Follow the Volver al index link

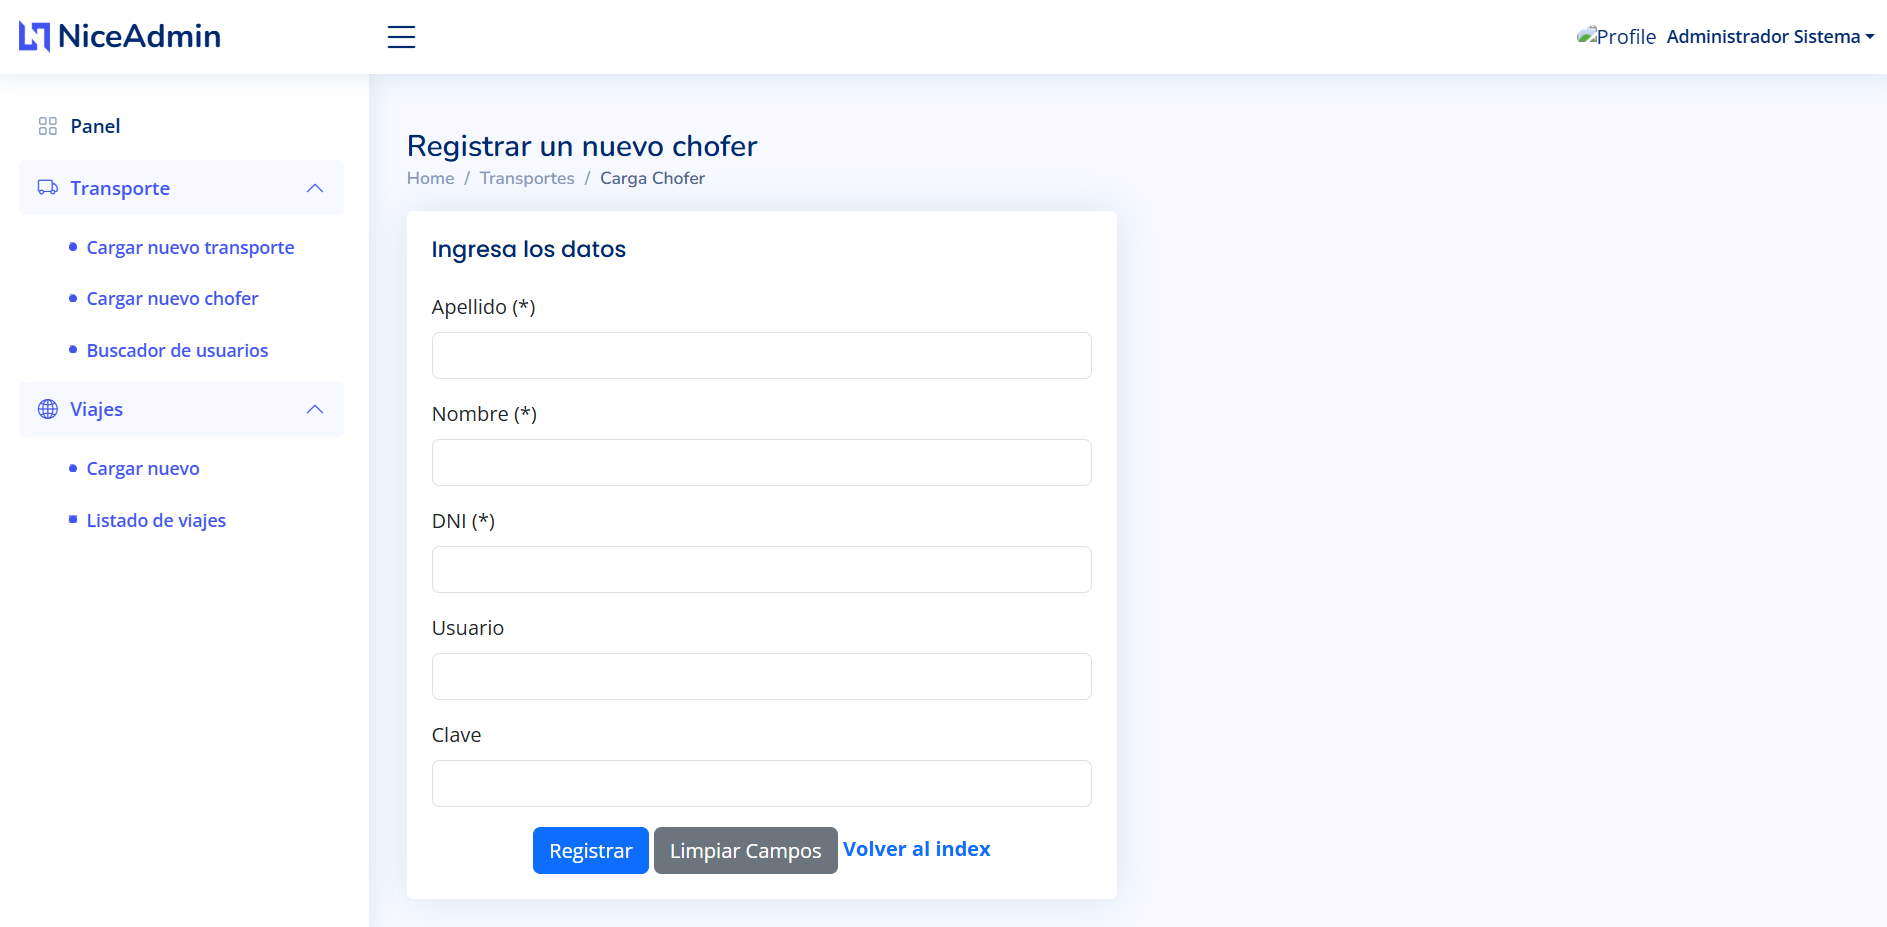click(x=916, y=848)
